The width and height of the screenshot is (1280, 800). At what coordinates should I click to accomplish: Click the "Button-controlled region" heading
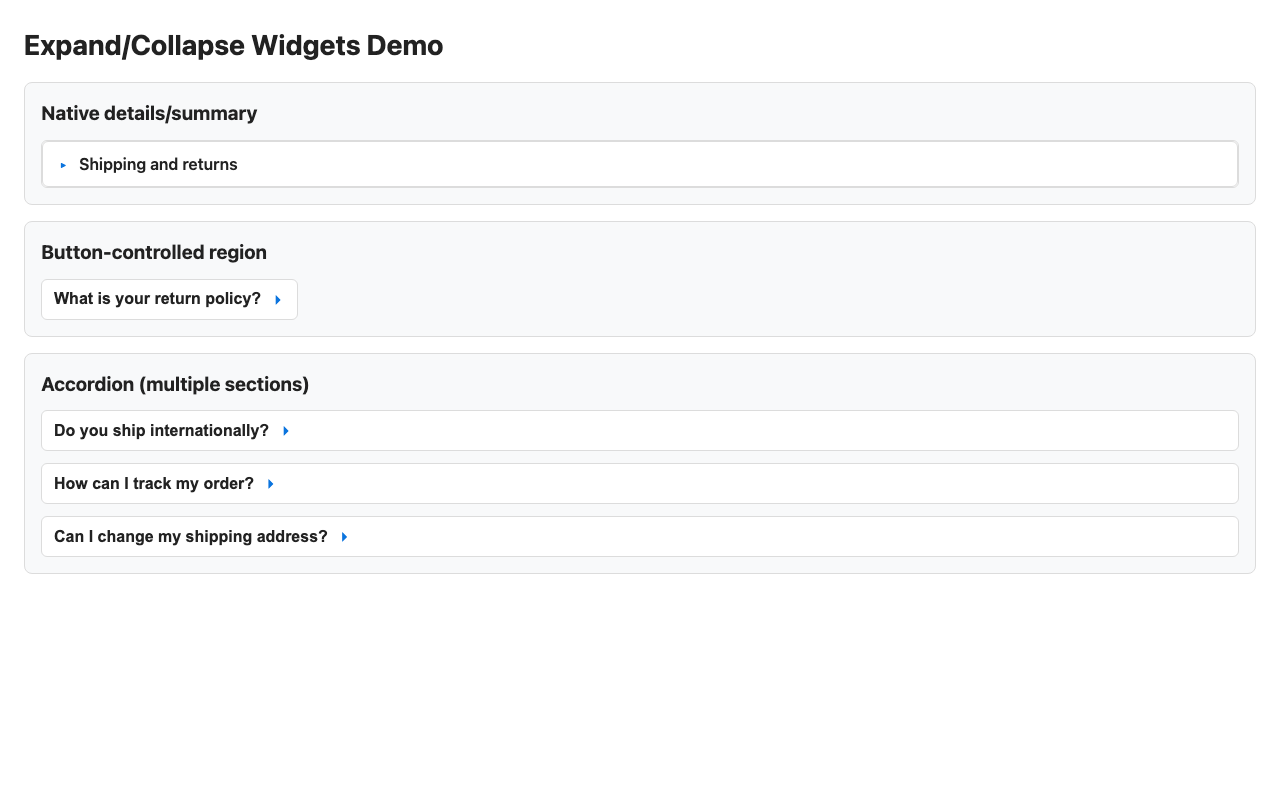click(154, 252)
